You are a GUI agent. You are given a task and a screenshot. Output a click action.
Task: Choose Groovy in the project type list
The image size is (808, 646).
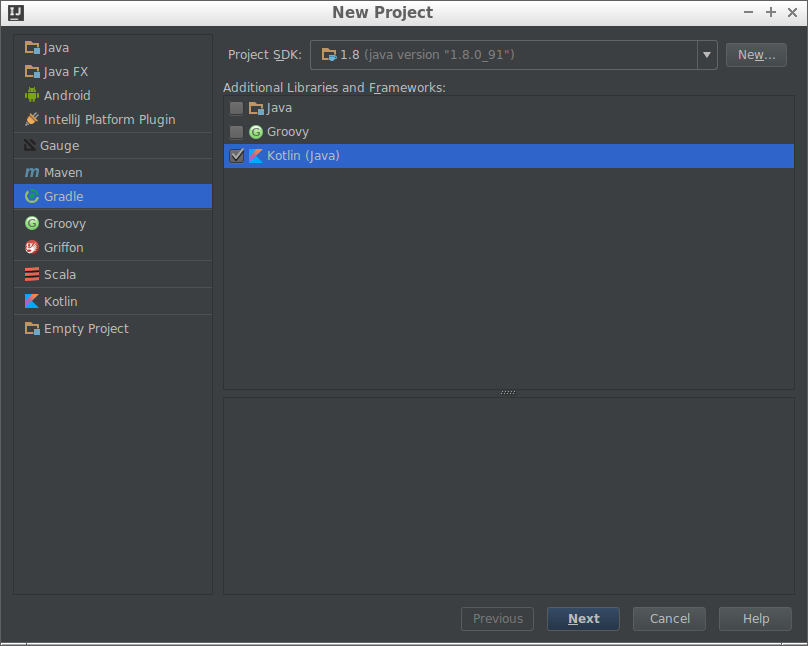click(x=65, y=224)
